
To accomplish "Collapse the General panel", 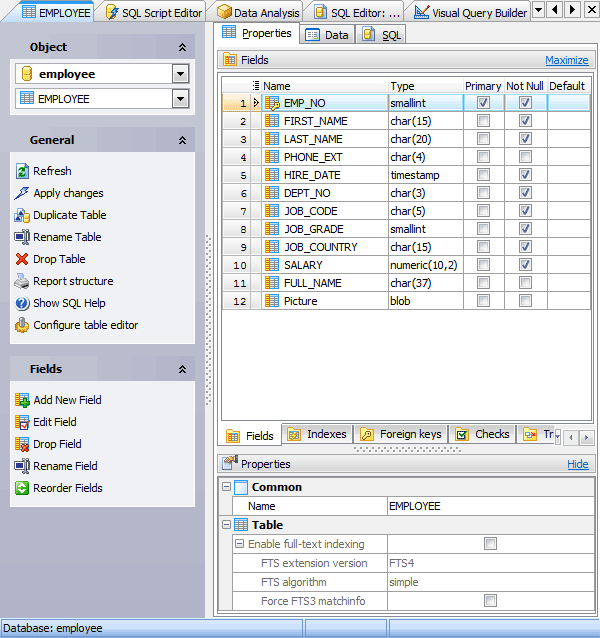I will [183, 140].
